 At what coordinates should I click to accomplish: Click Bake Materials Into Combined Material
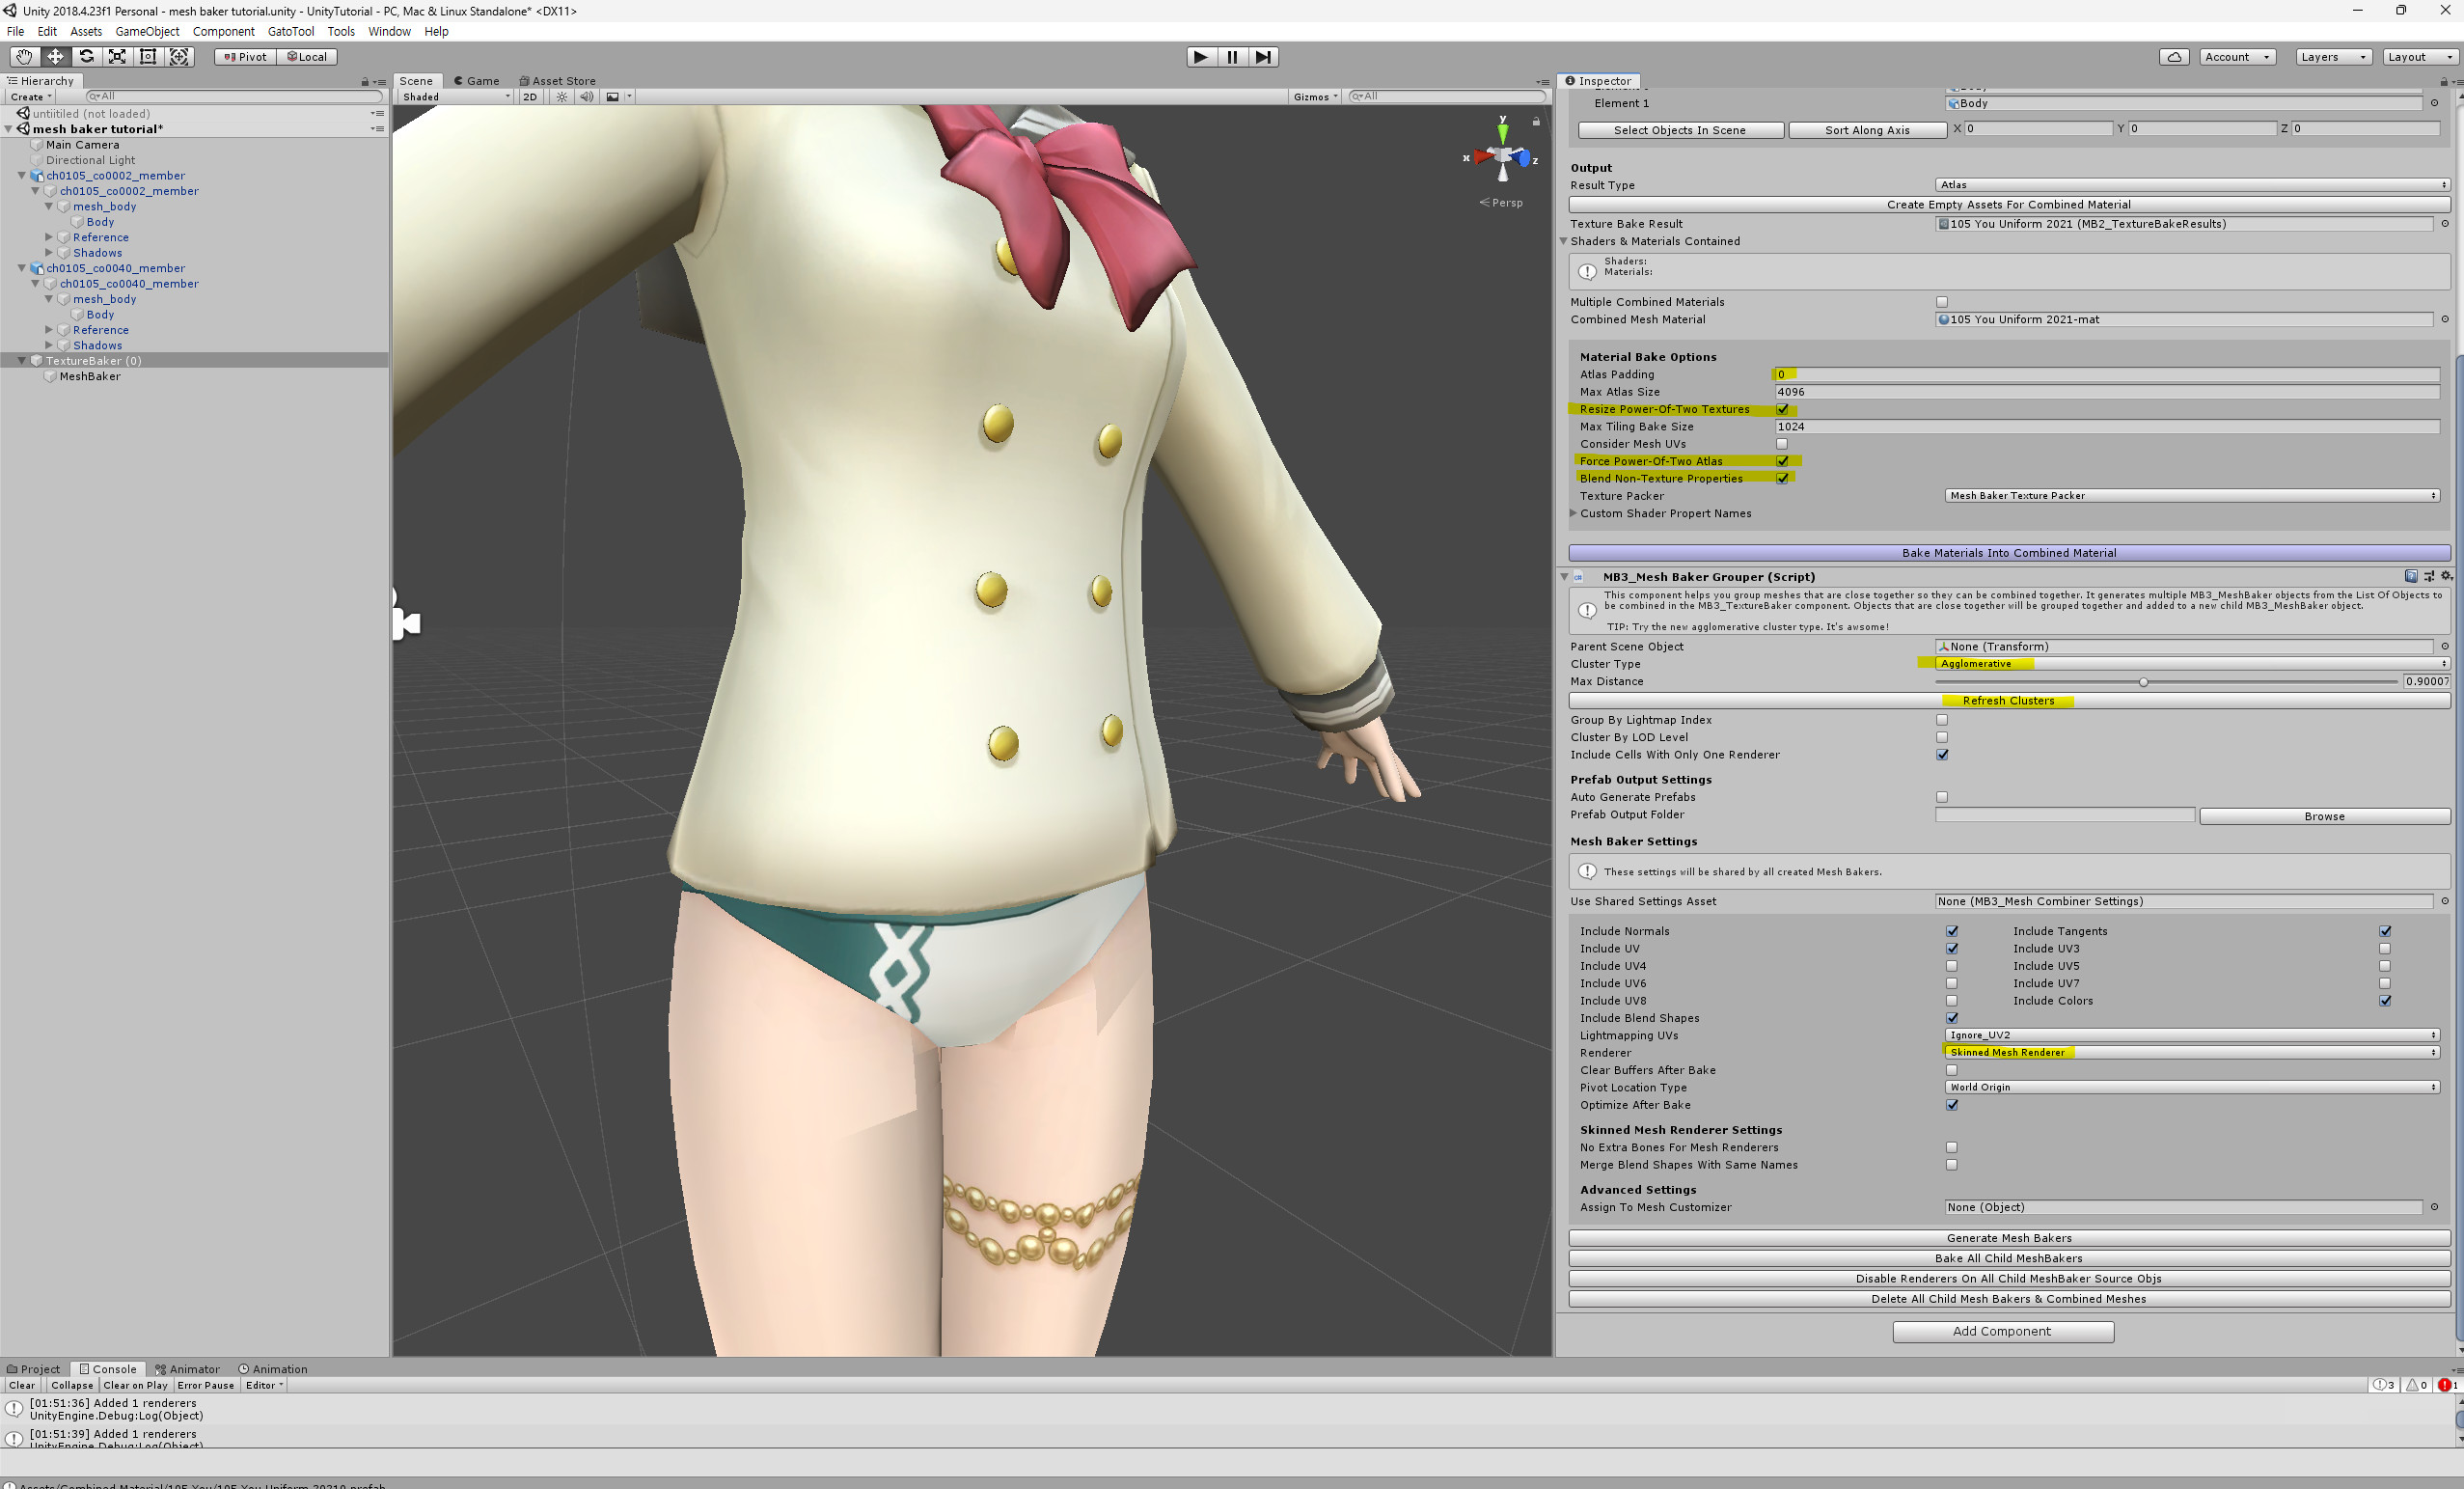[x=2008, y=553]
